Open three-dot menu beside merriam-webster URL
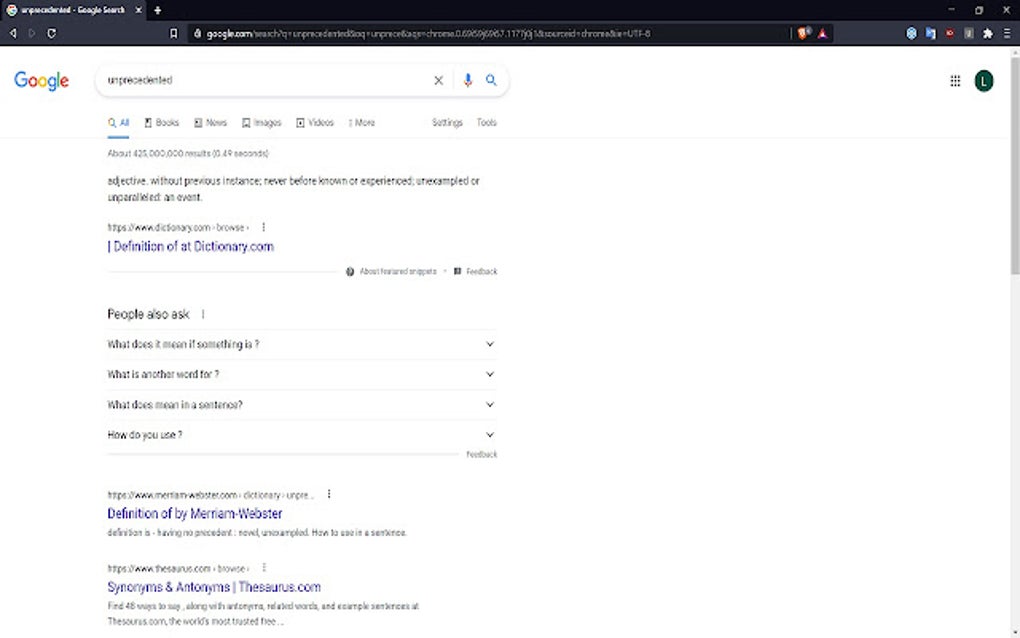Screen dimensions: 1020x638 coord(329,494)
